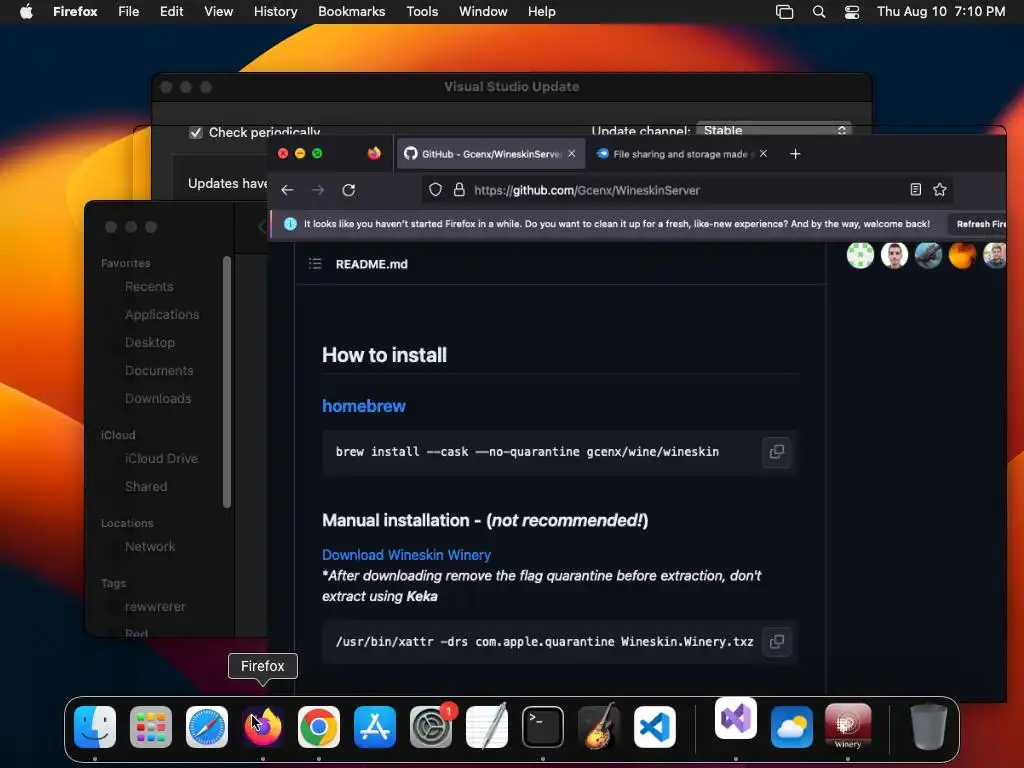Open Visual Studio (purple) in the Dock
This screenshot has width=1024, height=768.
(x=736, y=718)
